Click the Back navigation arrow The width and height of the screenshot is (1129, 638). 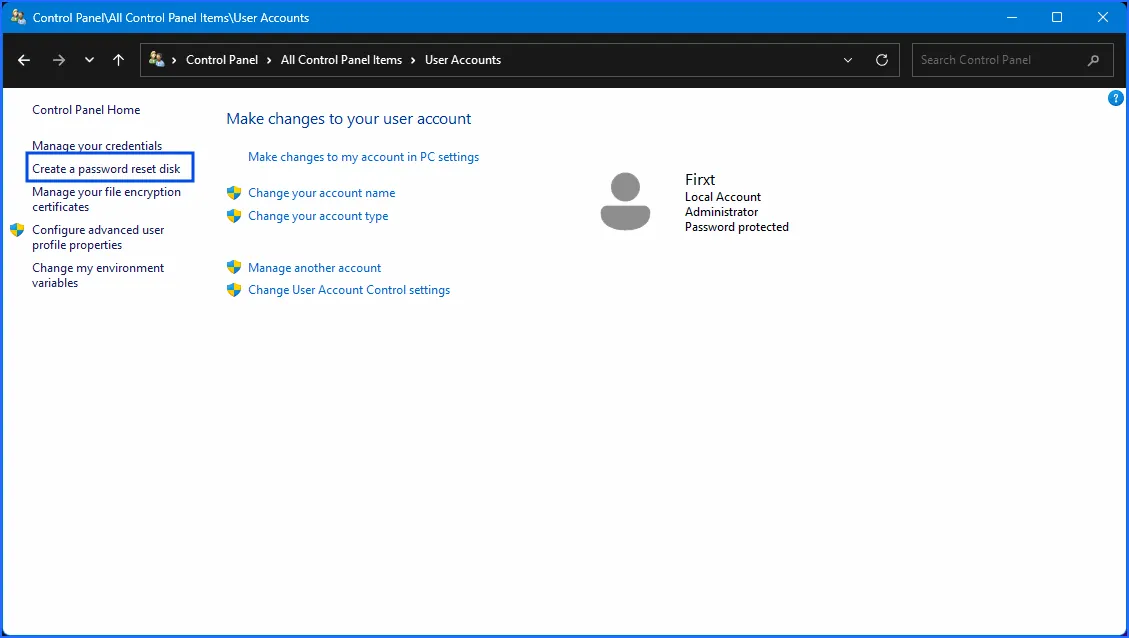24,60
